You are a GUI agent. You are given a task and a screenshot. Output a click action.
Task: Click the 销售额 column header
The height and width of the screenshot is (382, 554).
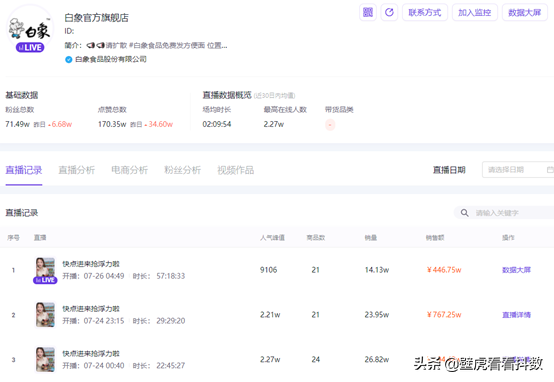[x=435, y=238]
